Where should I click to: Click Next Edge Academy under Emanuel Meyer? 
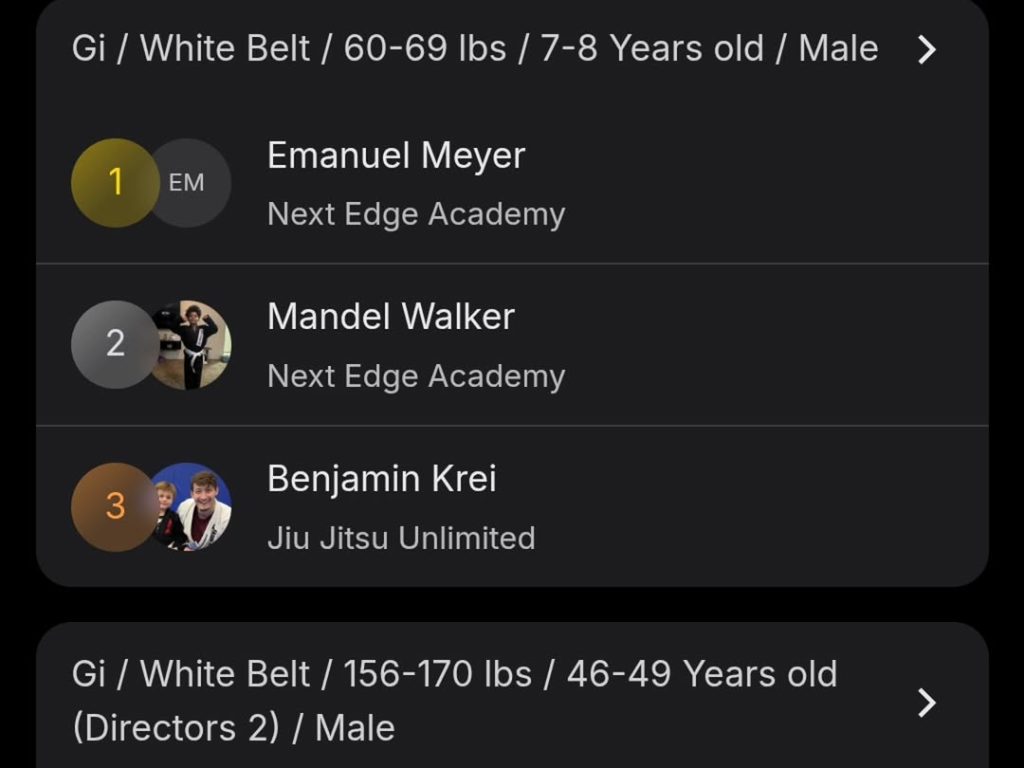416,214
